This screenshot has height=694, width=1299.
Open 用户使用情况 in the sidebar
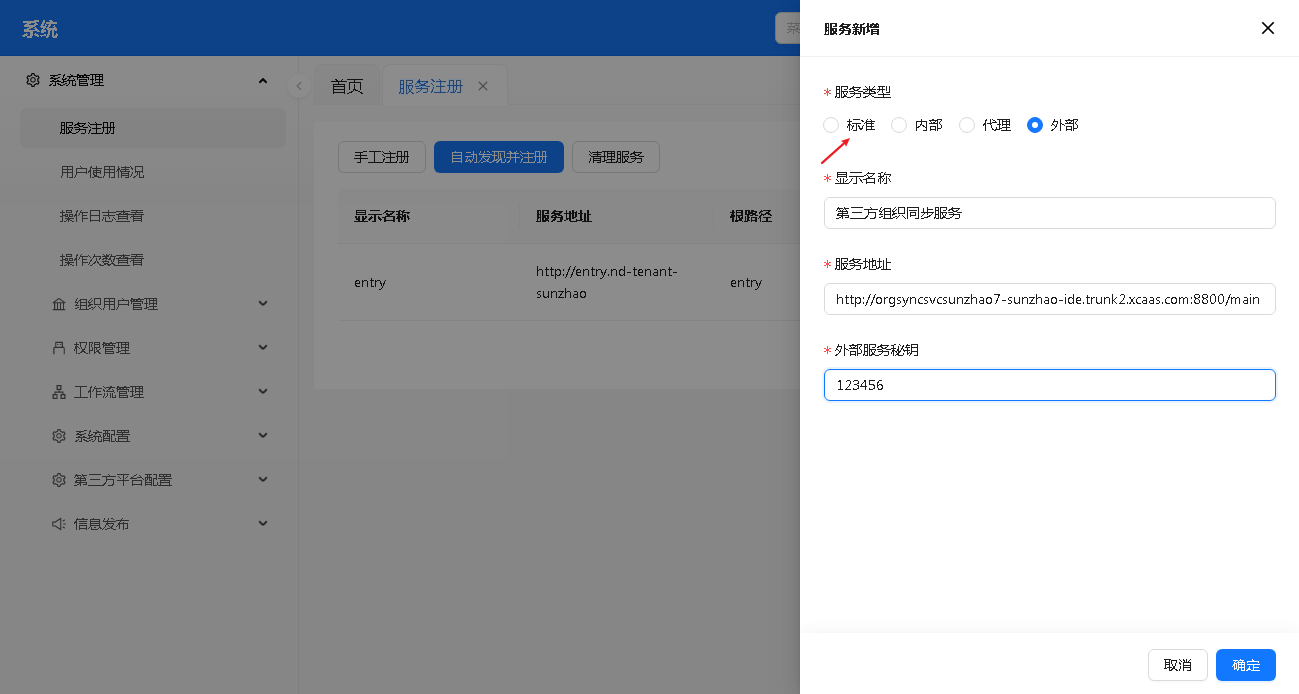(153, 172)
